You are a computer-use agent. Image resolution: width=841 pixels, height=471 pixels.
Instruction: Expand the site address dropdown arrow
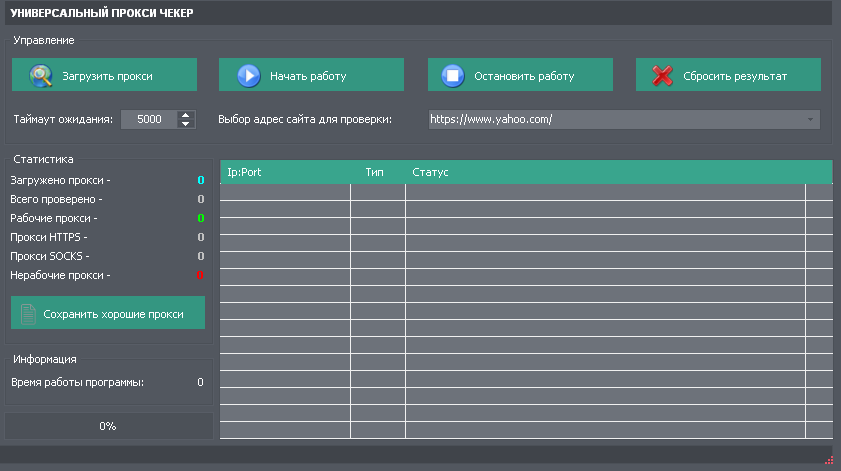pyautogui.click(x=809, y=120)
